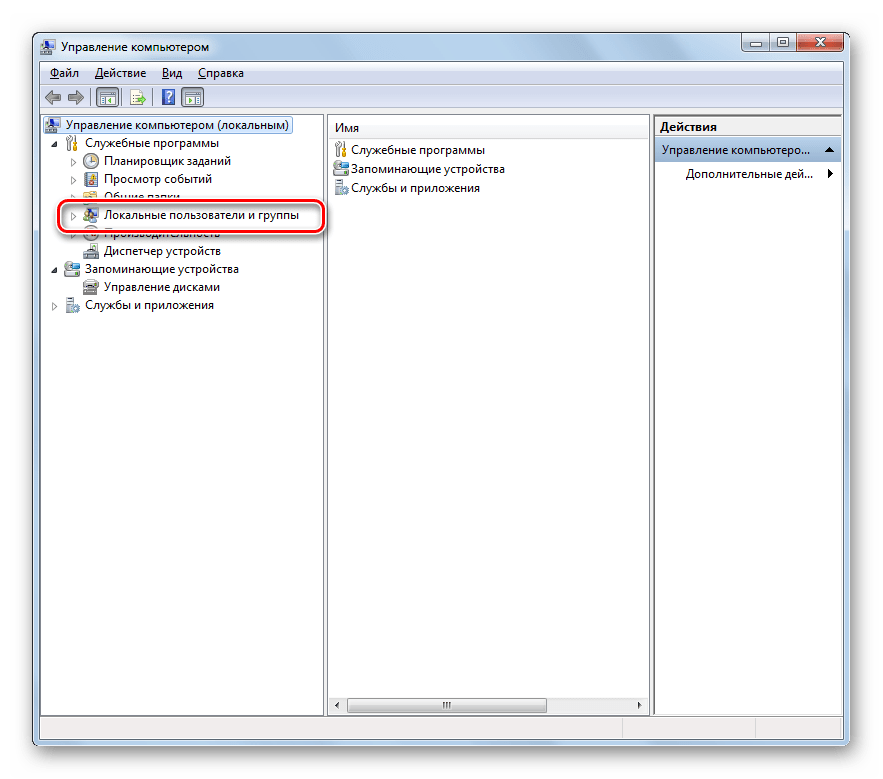
Task: Click the right arrow of horizontal scrollbar
Action: (639, 705)
